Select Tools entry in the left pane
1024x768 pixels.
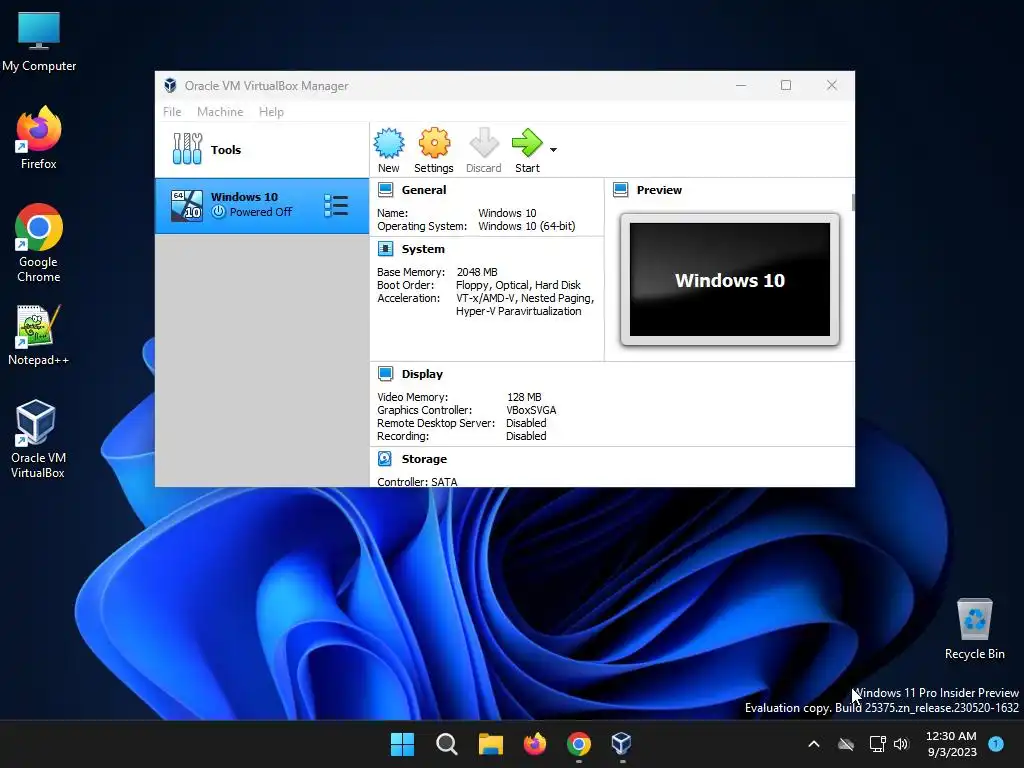click(262, 150)
